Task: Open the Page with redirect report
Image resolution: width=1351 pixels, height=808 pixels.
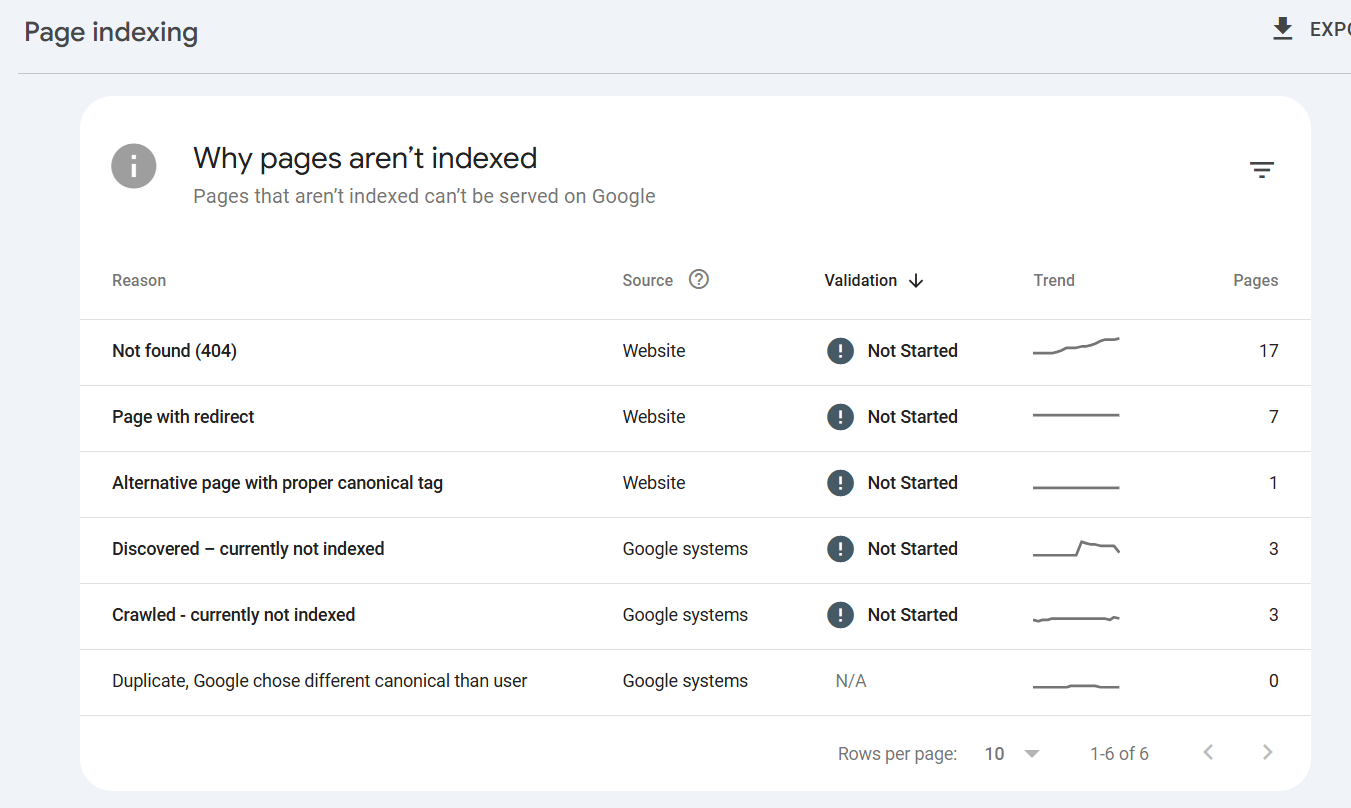Action: point(183,416)
